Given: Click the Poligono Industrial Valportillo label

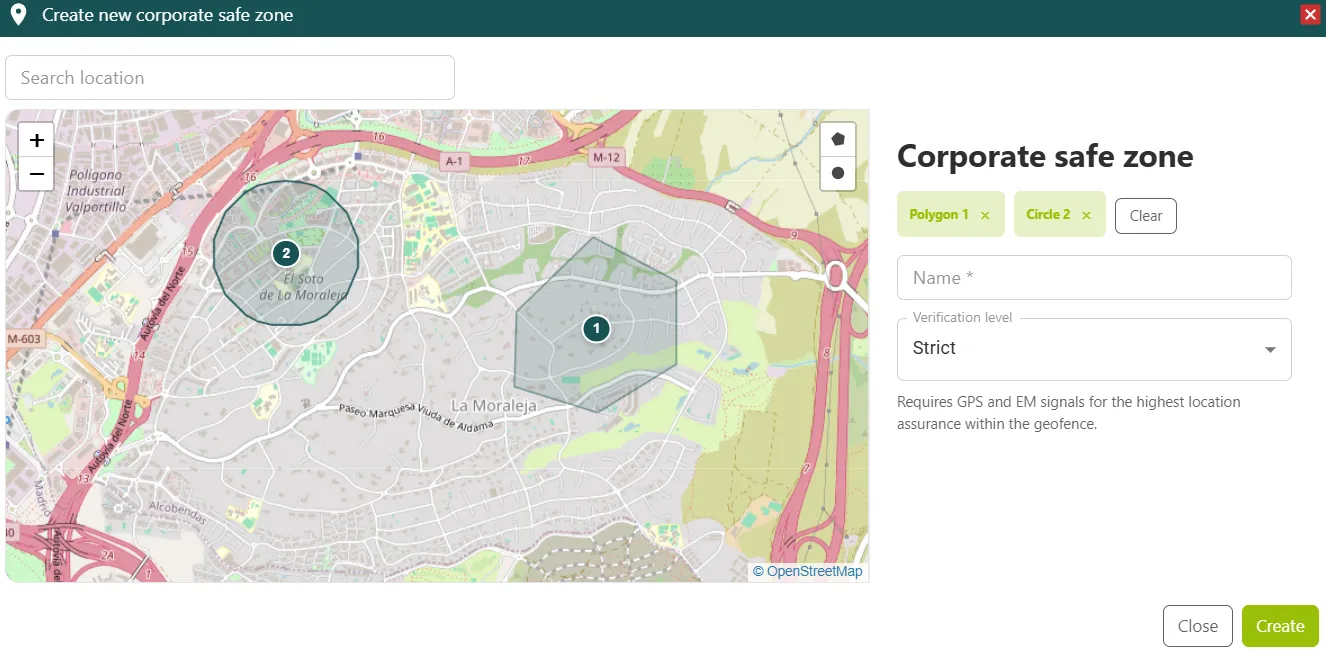Looking at the screenshot, I should click(95, 190).
